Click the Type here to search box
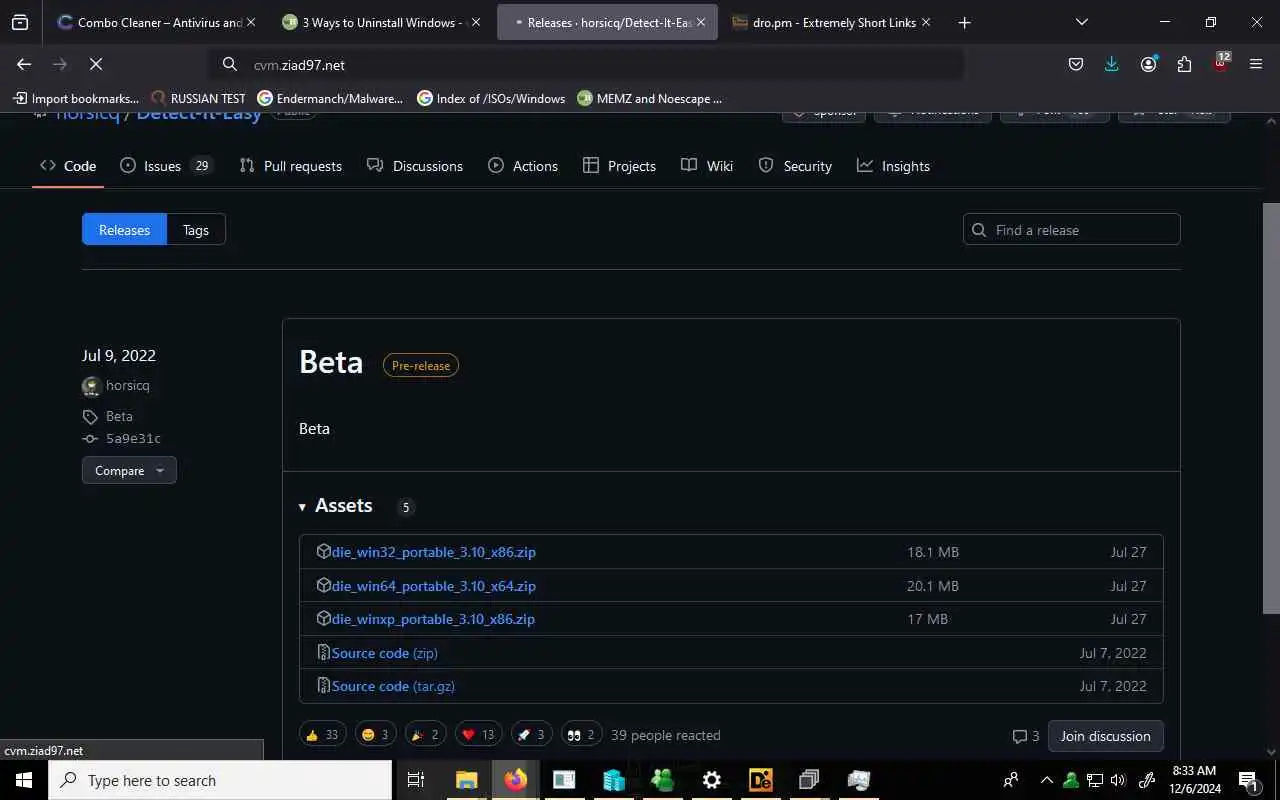 click(220, 780)
